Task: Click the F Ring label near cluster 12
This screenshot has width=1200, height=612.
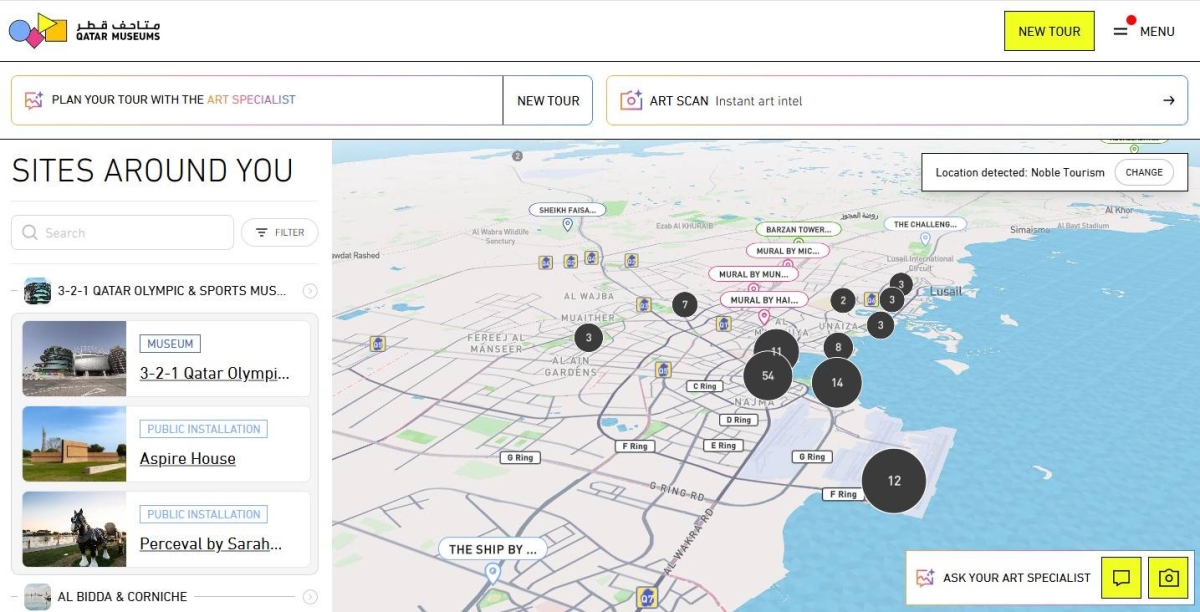Action: [x=843, y=494]
